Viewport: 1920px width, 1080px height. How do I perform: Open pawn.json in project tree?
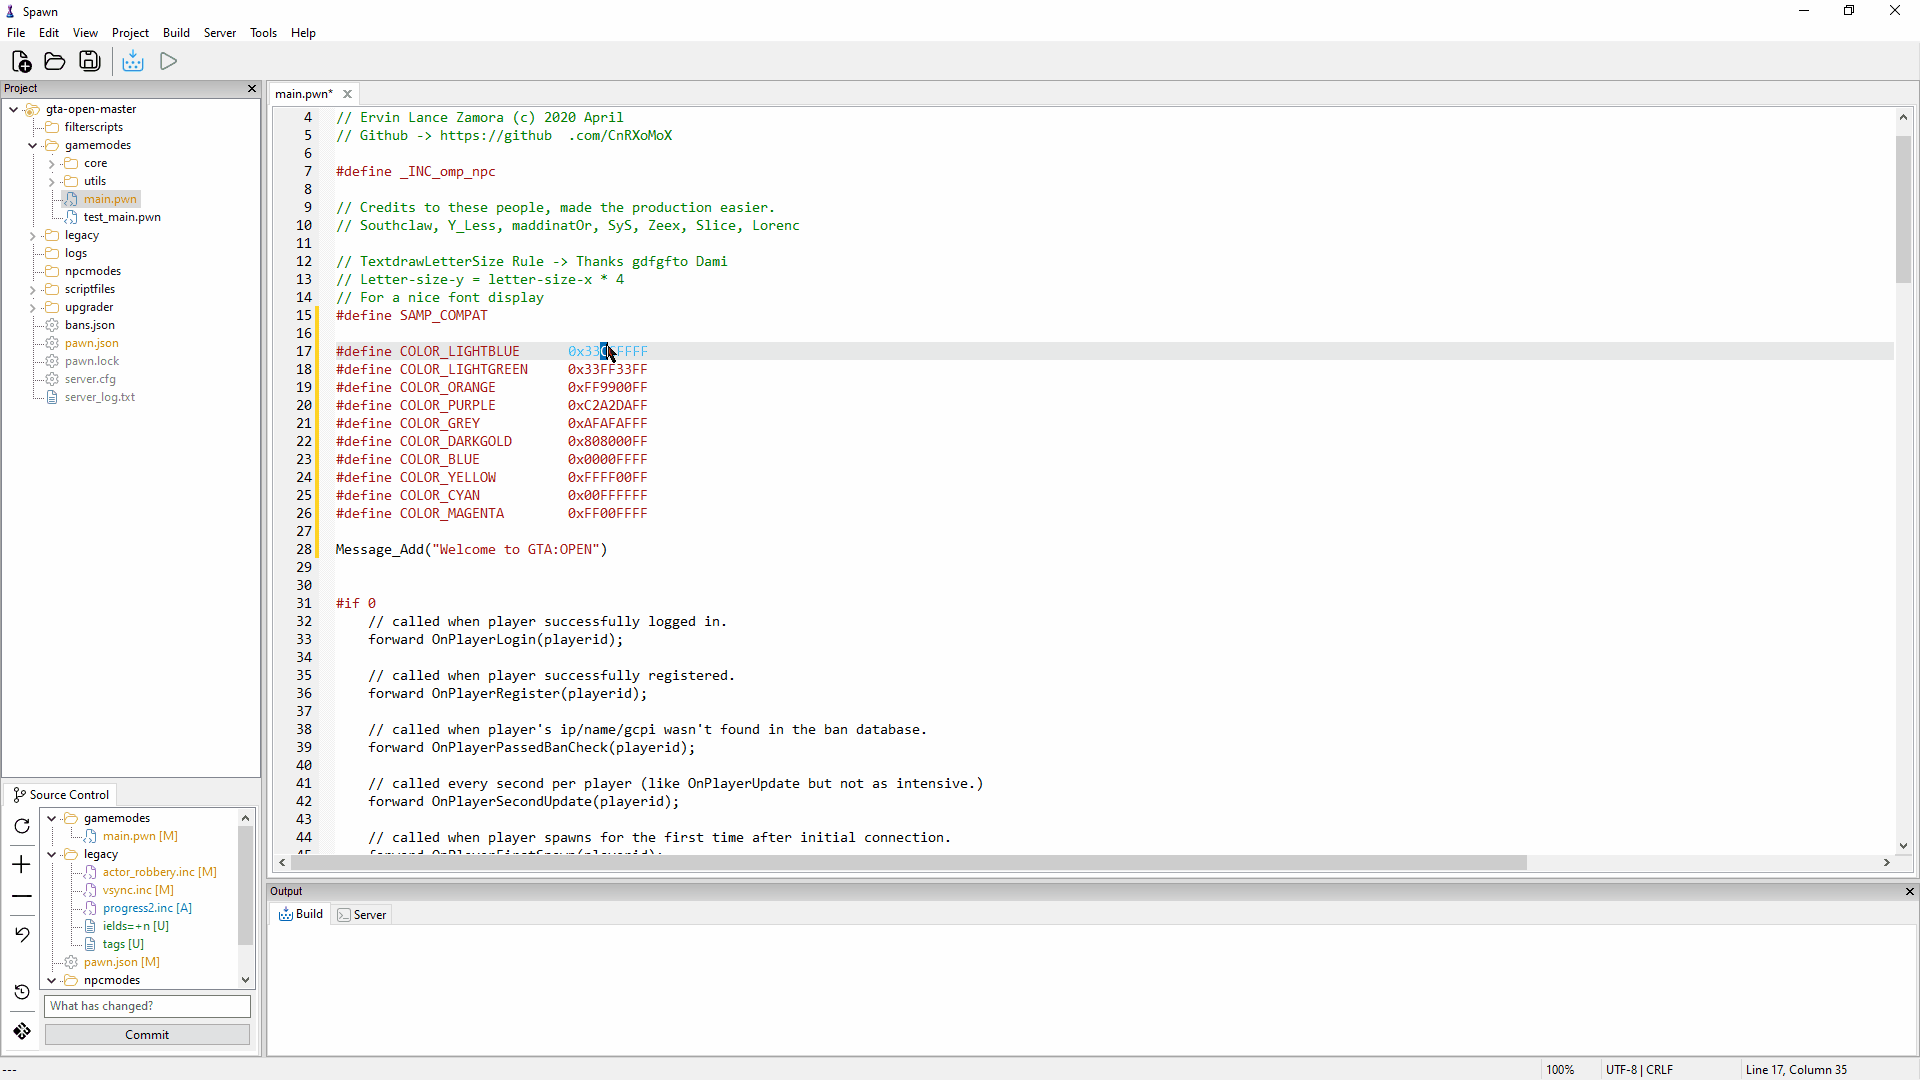pos(91,343)
